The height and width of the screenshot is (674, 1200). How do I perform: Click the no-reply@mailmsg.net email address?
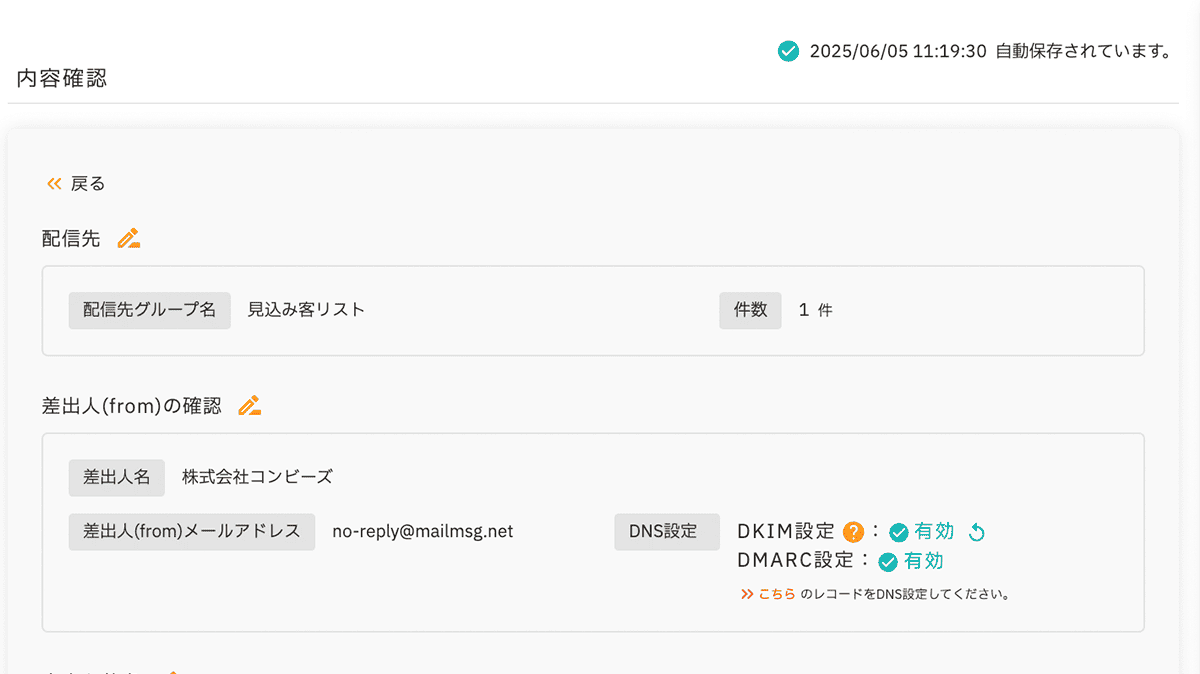coord(426,531)
